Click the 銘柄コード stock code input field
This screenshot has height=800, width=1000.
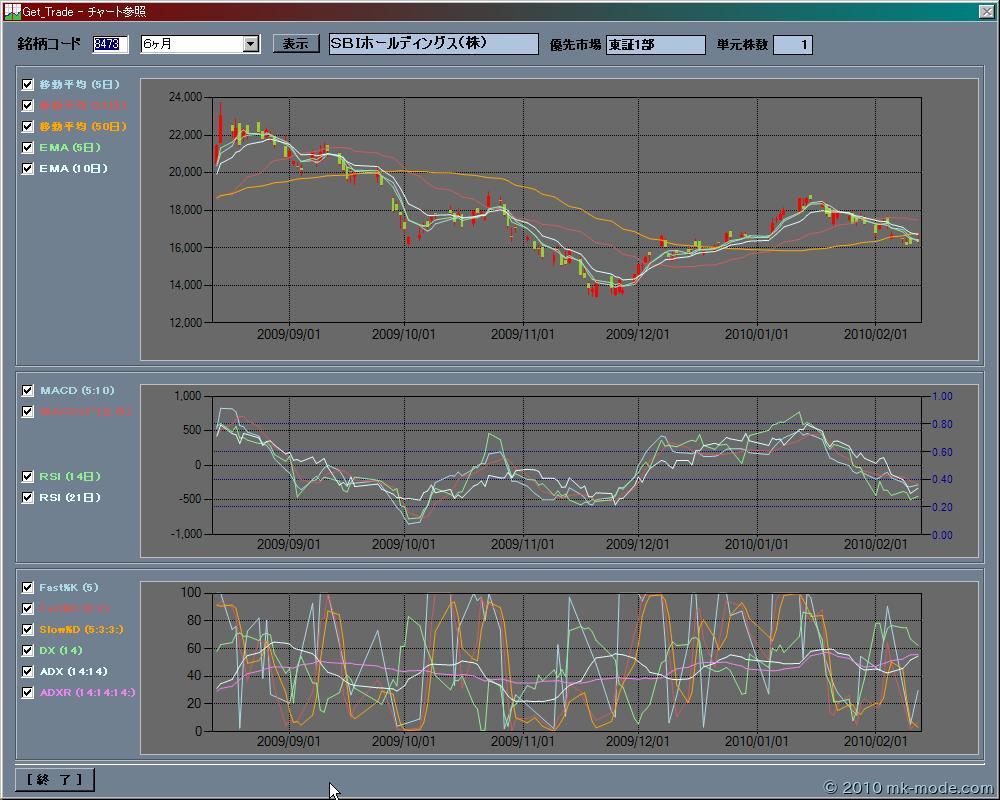pos(109,44)
